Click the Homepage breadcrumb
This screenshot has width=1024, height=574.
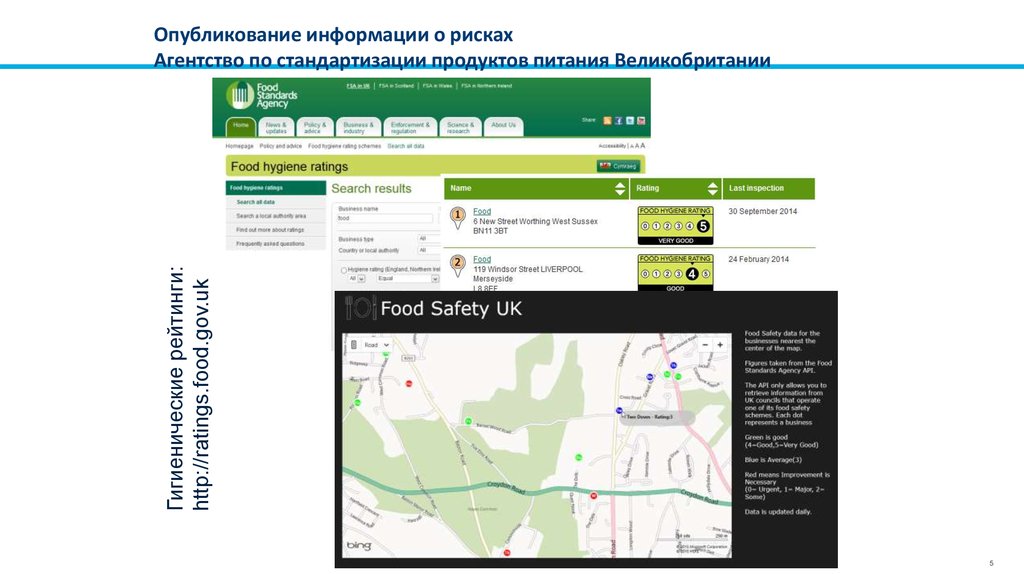[240, 146]
